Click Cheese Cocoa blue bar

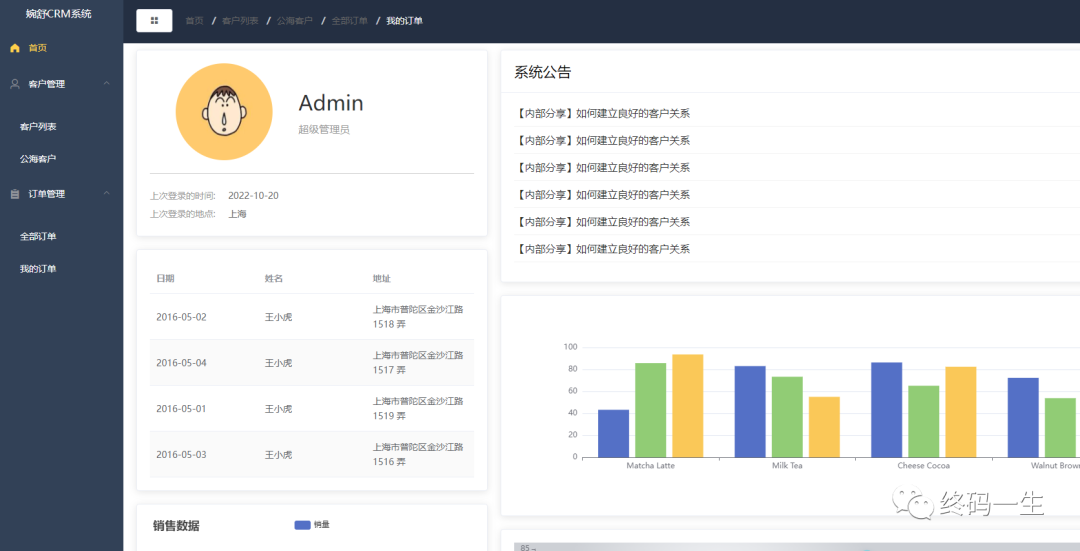886,410
